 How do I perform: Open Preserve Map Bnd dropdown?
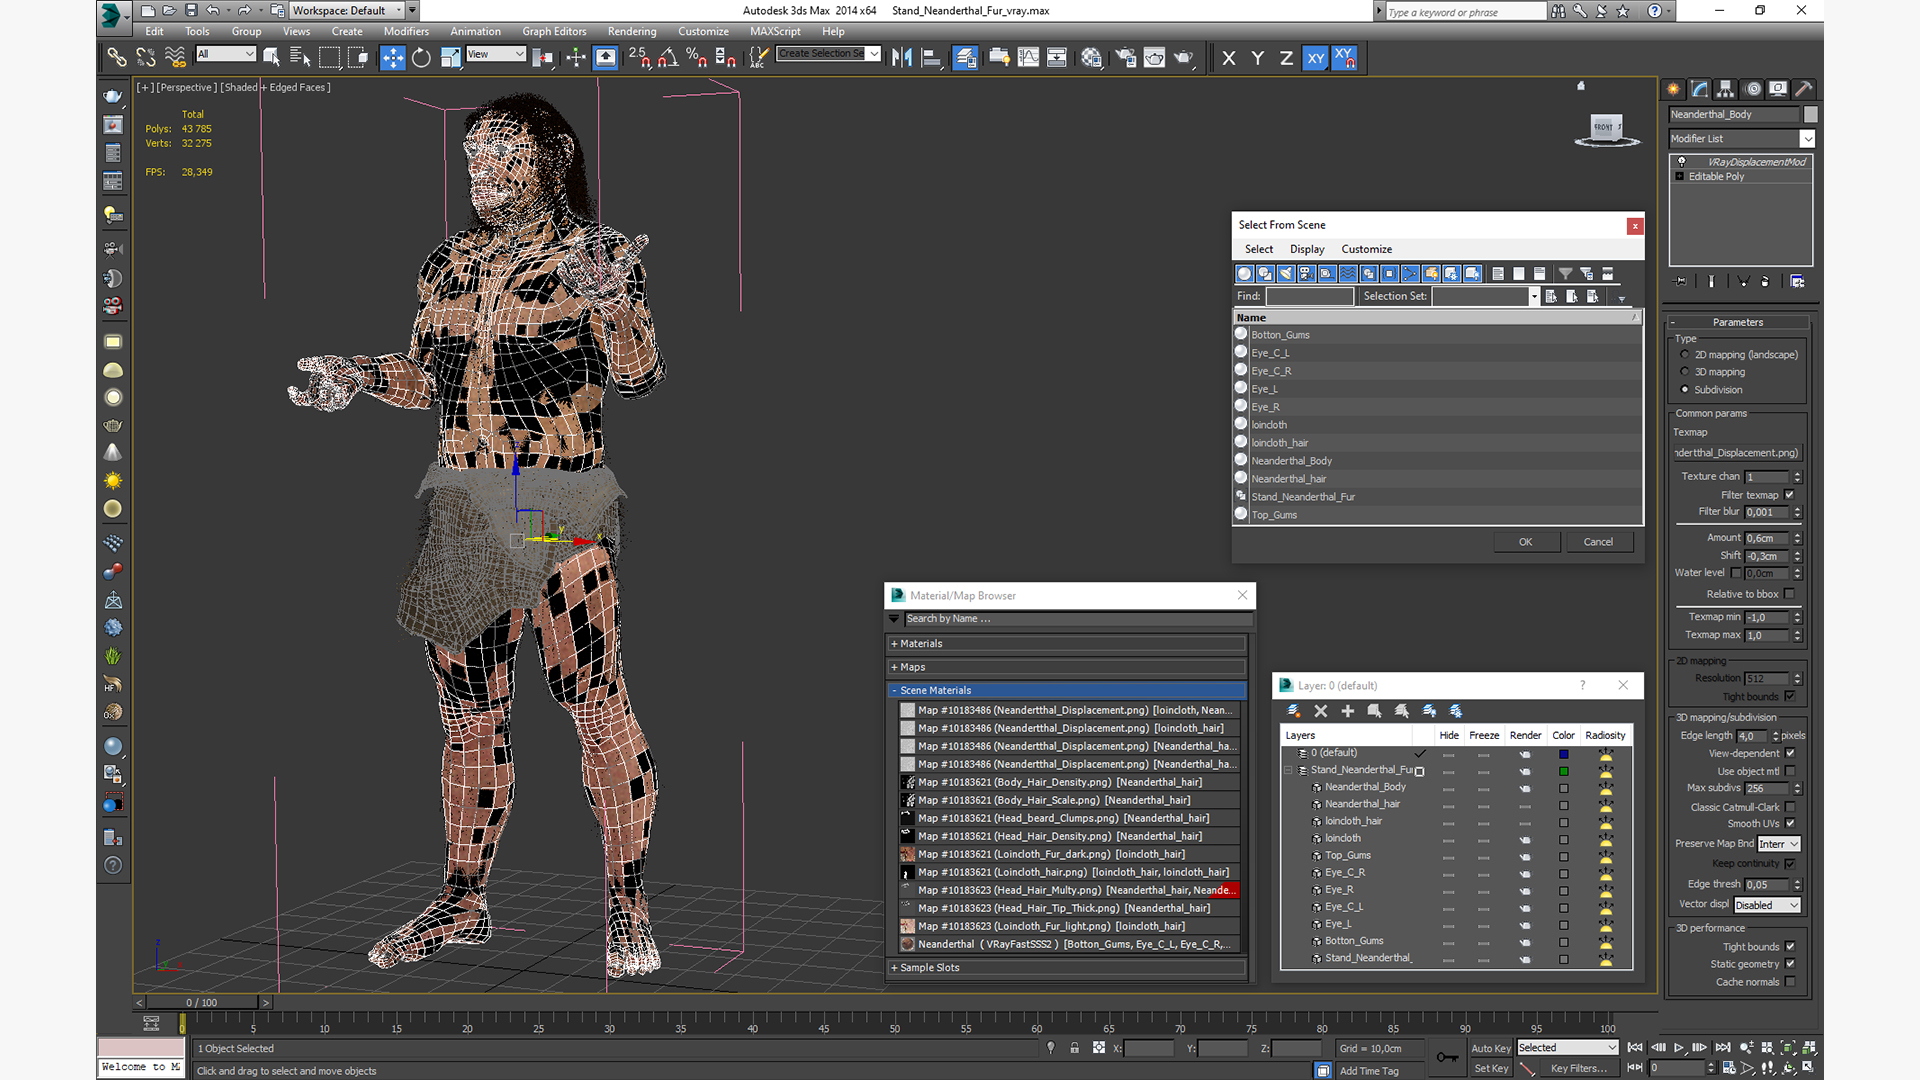(1779, 844)
